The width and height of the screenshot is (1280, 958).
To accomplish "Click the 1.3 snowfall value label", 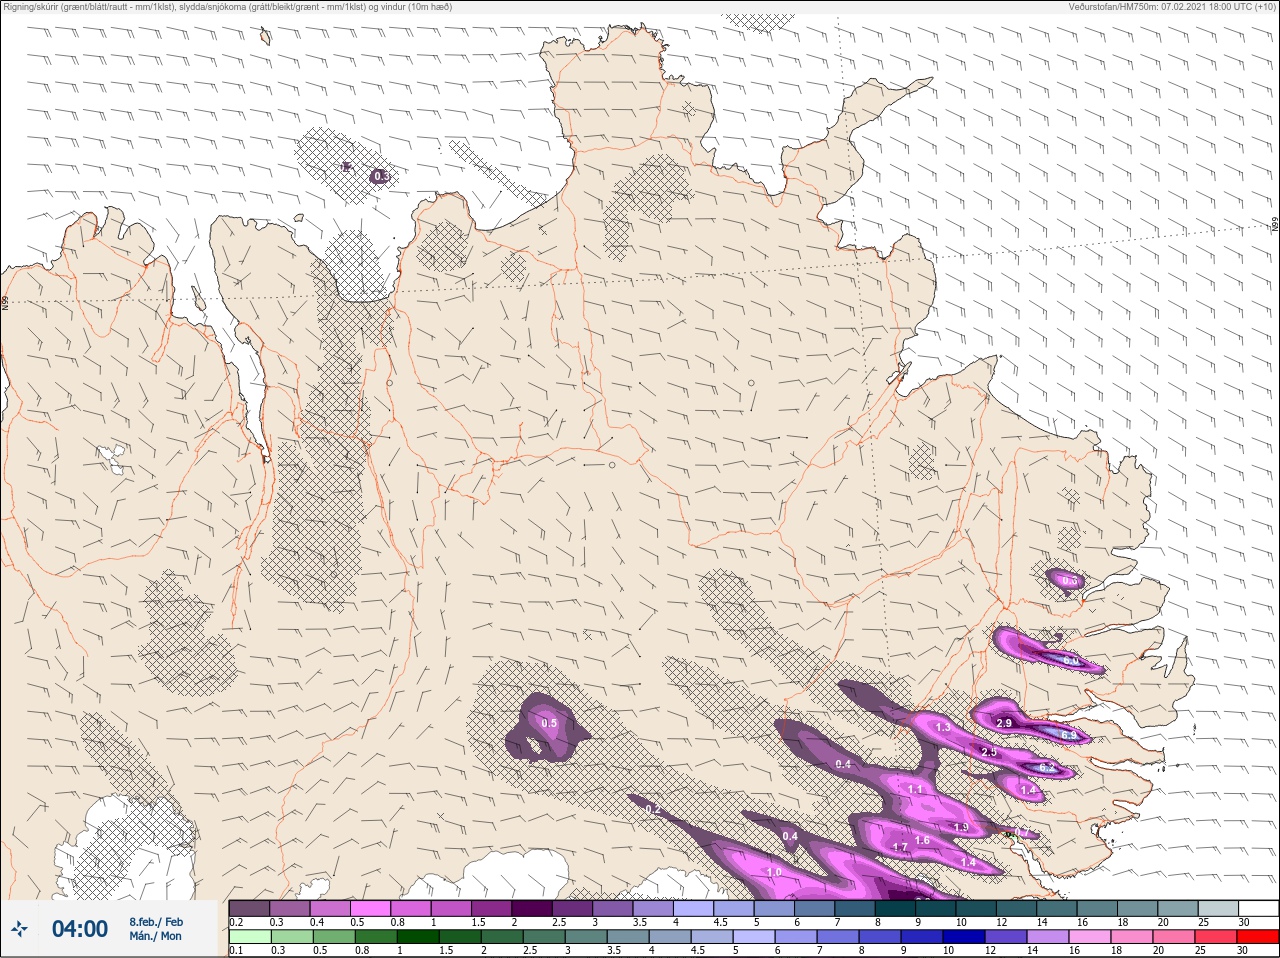I will point(943,727).
